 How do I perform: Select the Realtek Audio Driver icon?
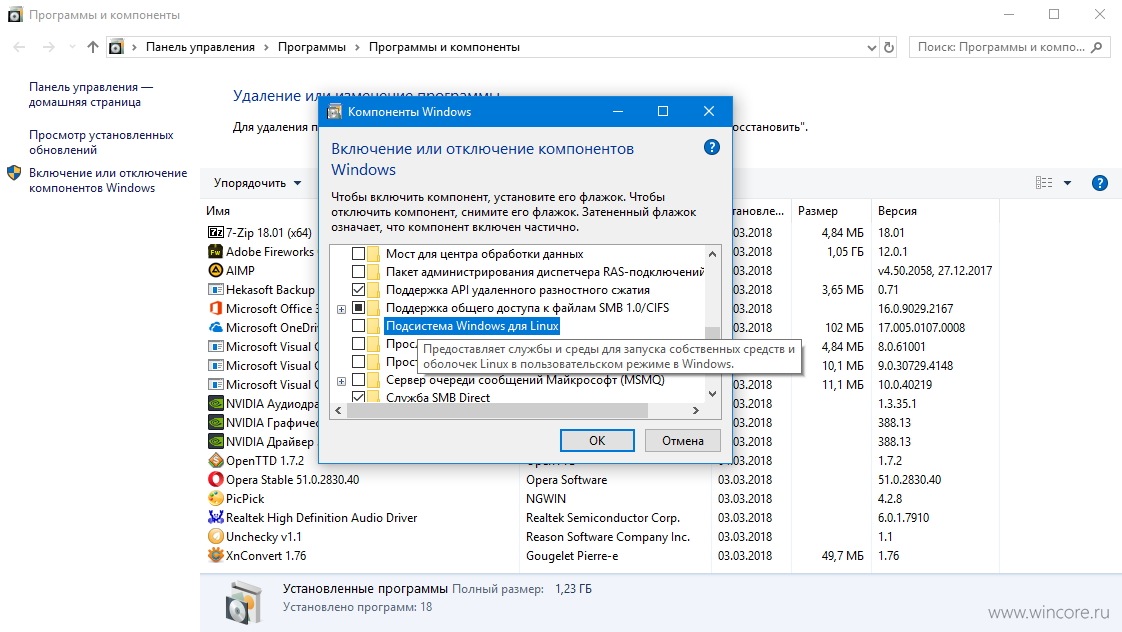(215, 517)
